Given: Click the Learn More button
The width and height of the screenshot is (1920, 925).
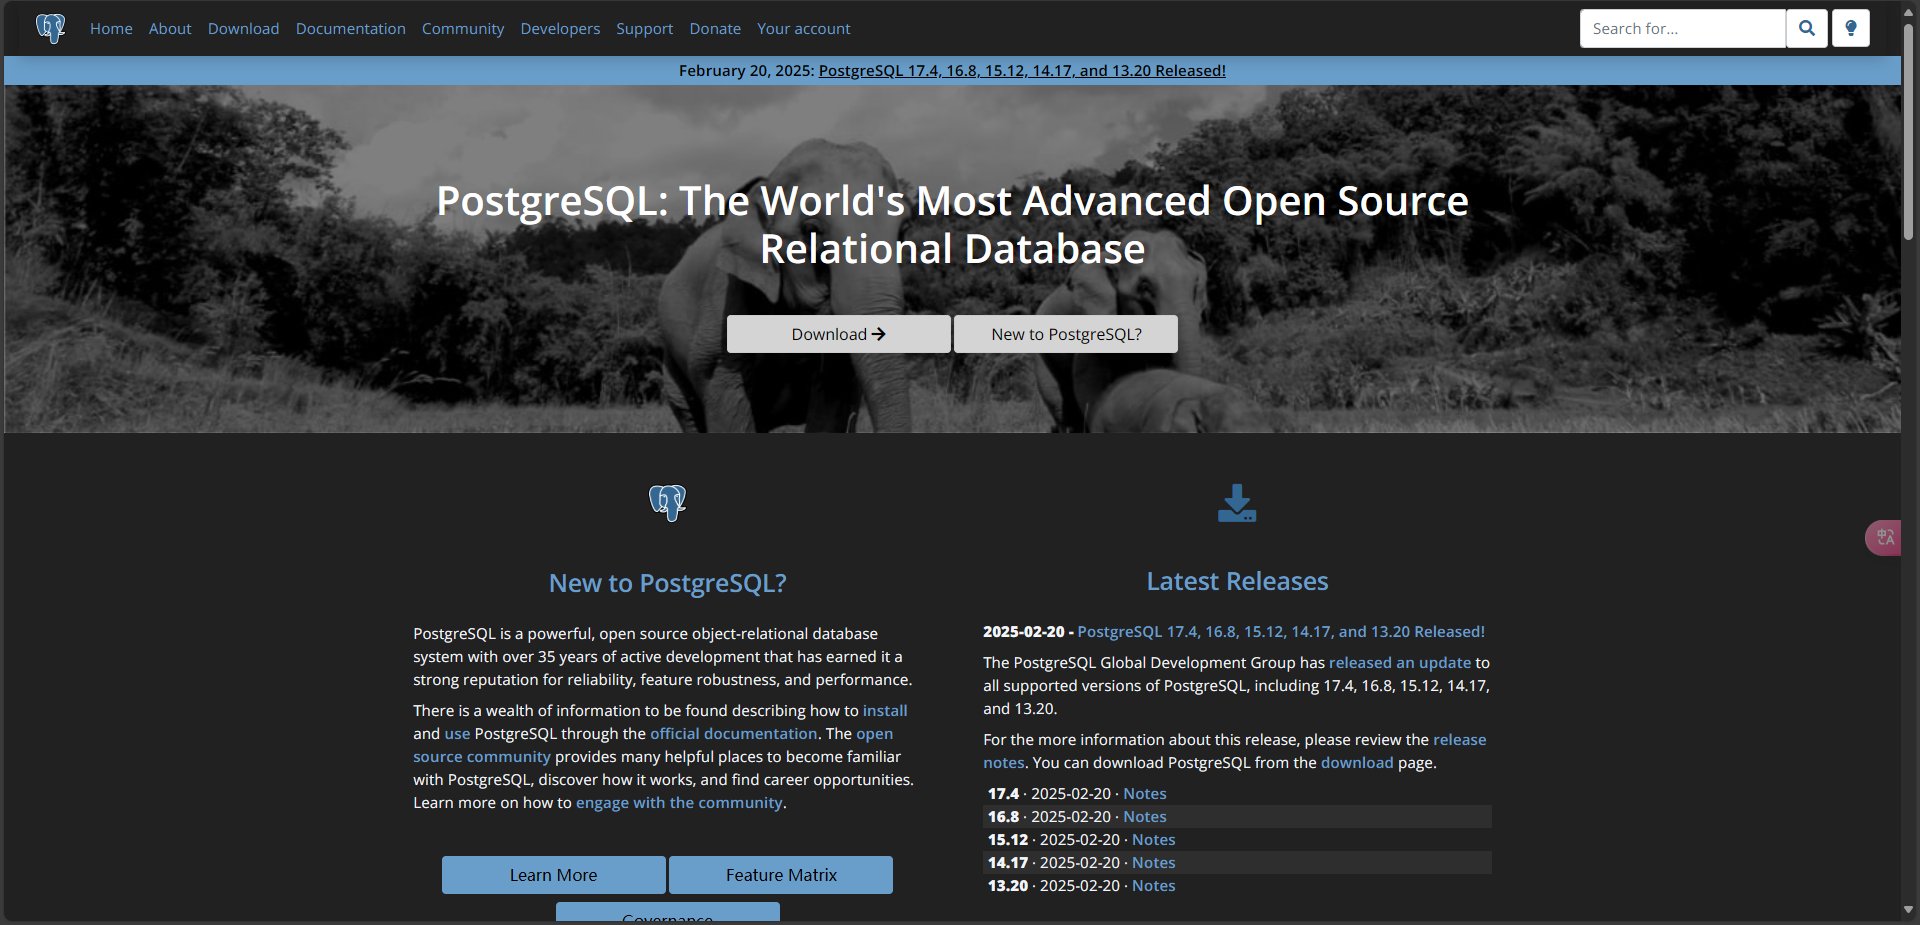Looking at the screenshot, I should click(553, 875).
